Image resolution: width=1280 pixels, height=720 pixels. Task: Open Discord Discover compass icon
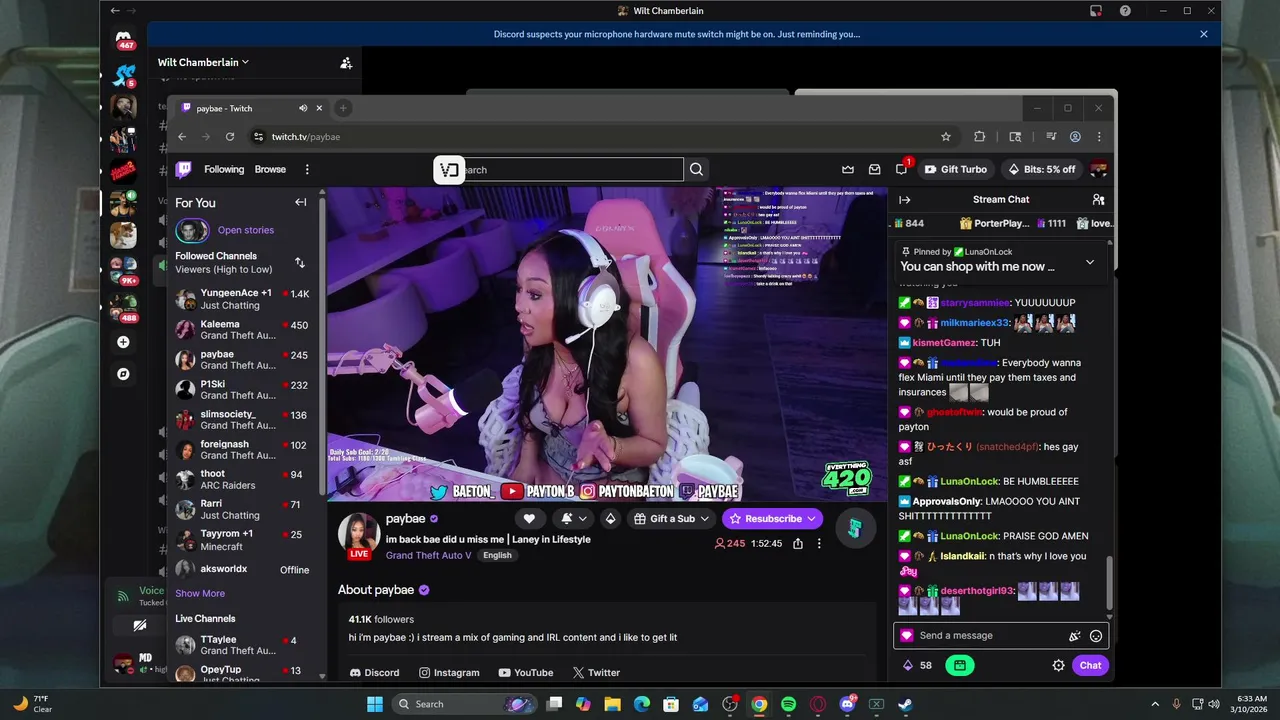tap(123, 374)
